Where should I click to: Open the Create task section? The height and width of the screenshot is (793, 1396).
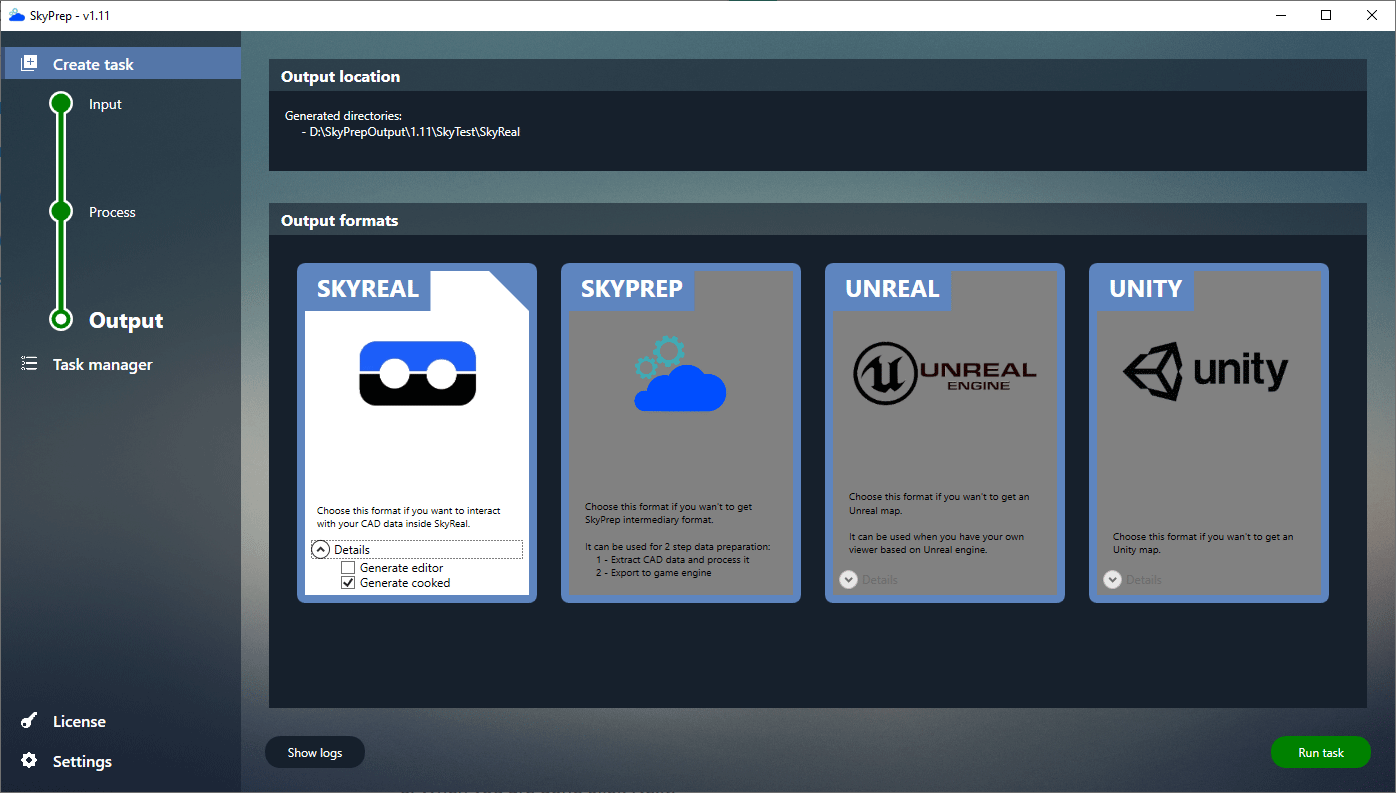coord(121,63)
